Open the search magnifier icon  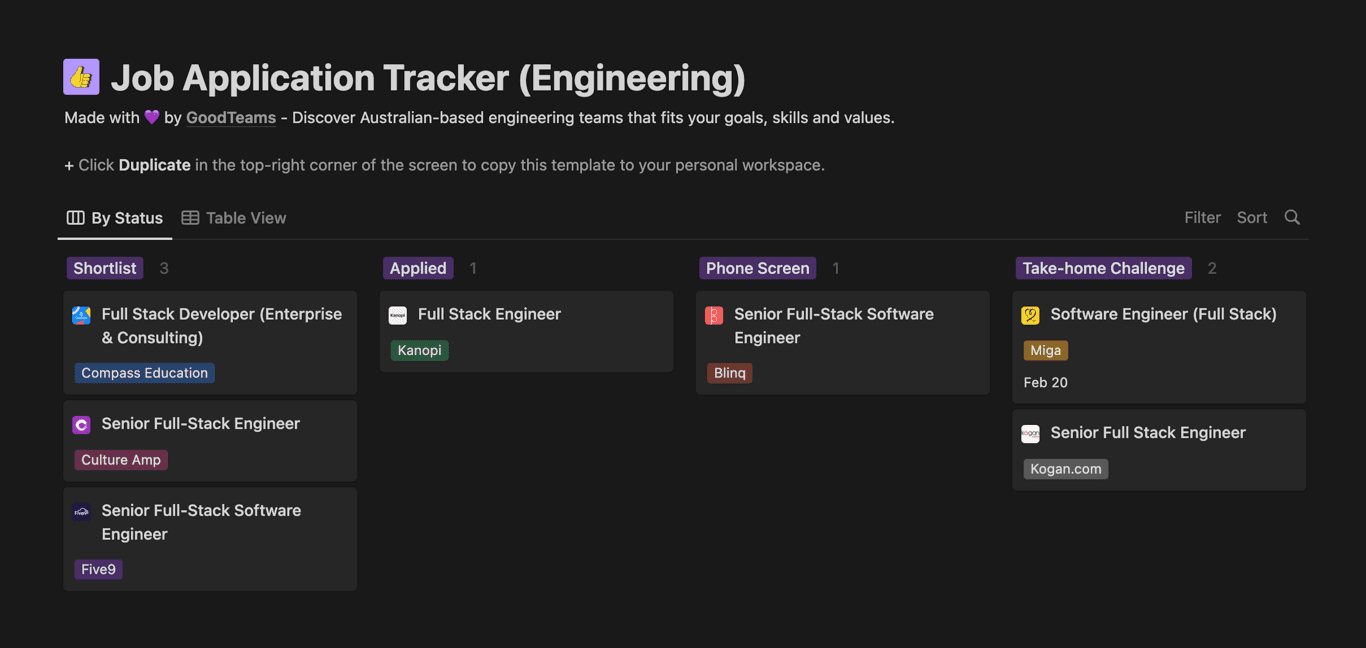pyautogui.click(x=1292, y=217)
